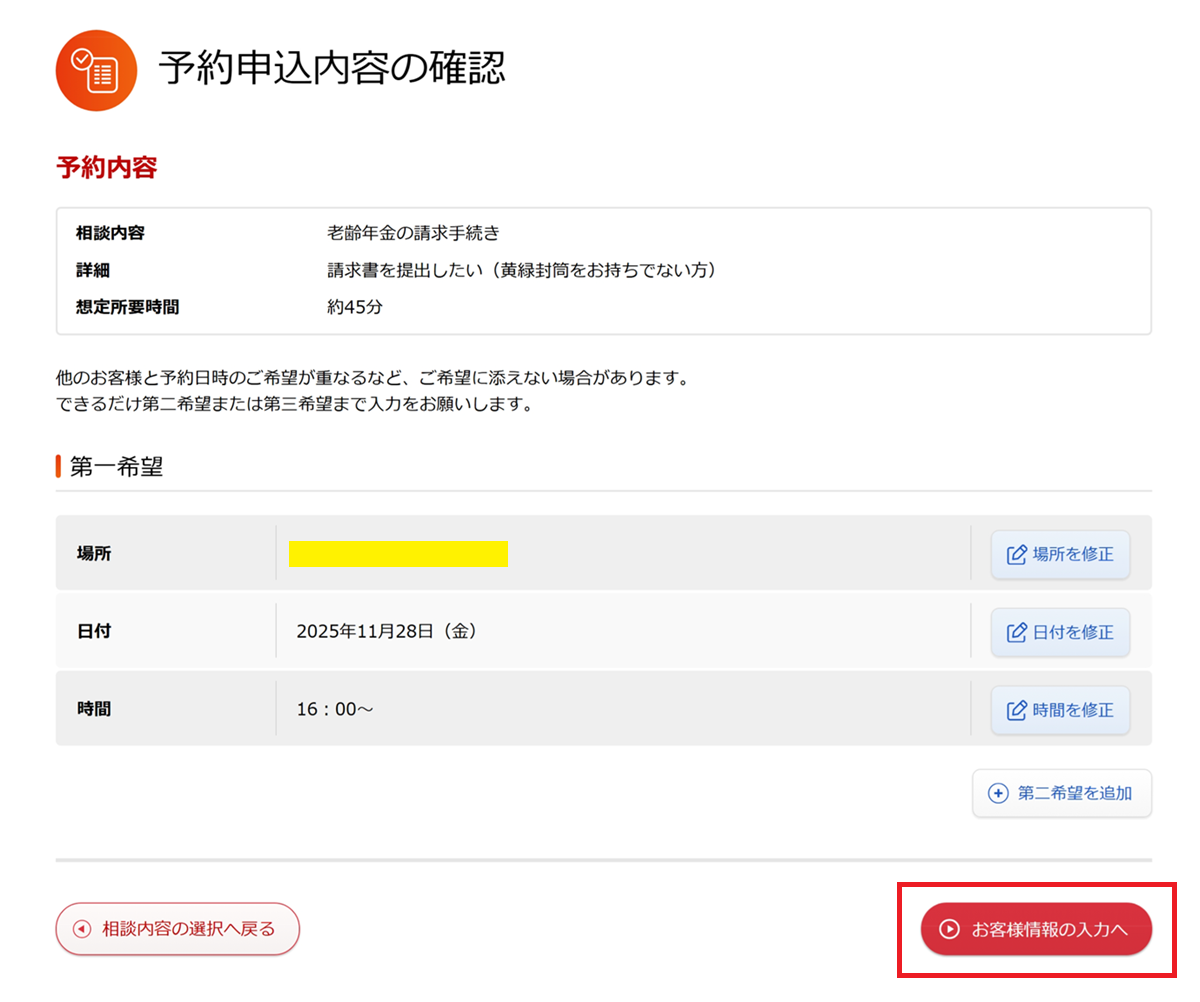This screenshot has width=1200, height=1002.
Task: Click the 請求書を提出したい detail text
Action: [522, 270]
